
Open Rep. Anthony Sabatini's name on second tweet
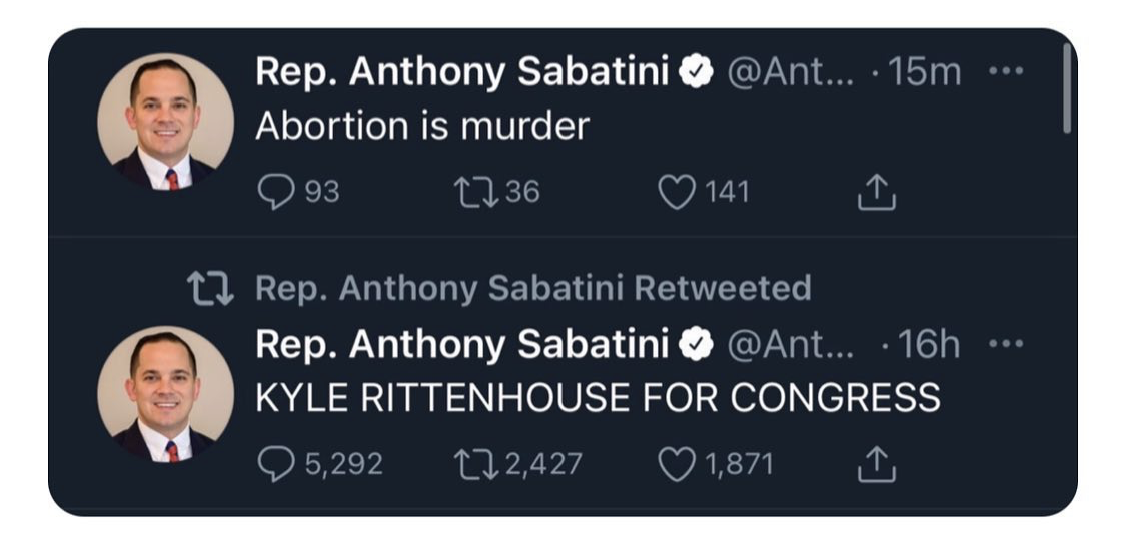(462, 345)
